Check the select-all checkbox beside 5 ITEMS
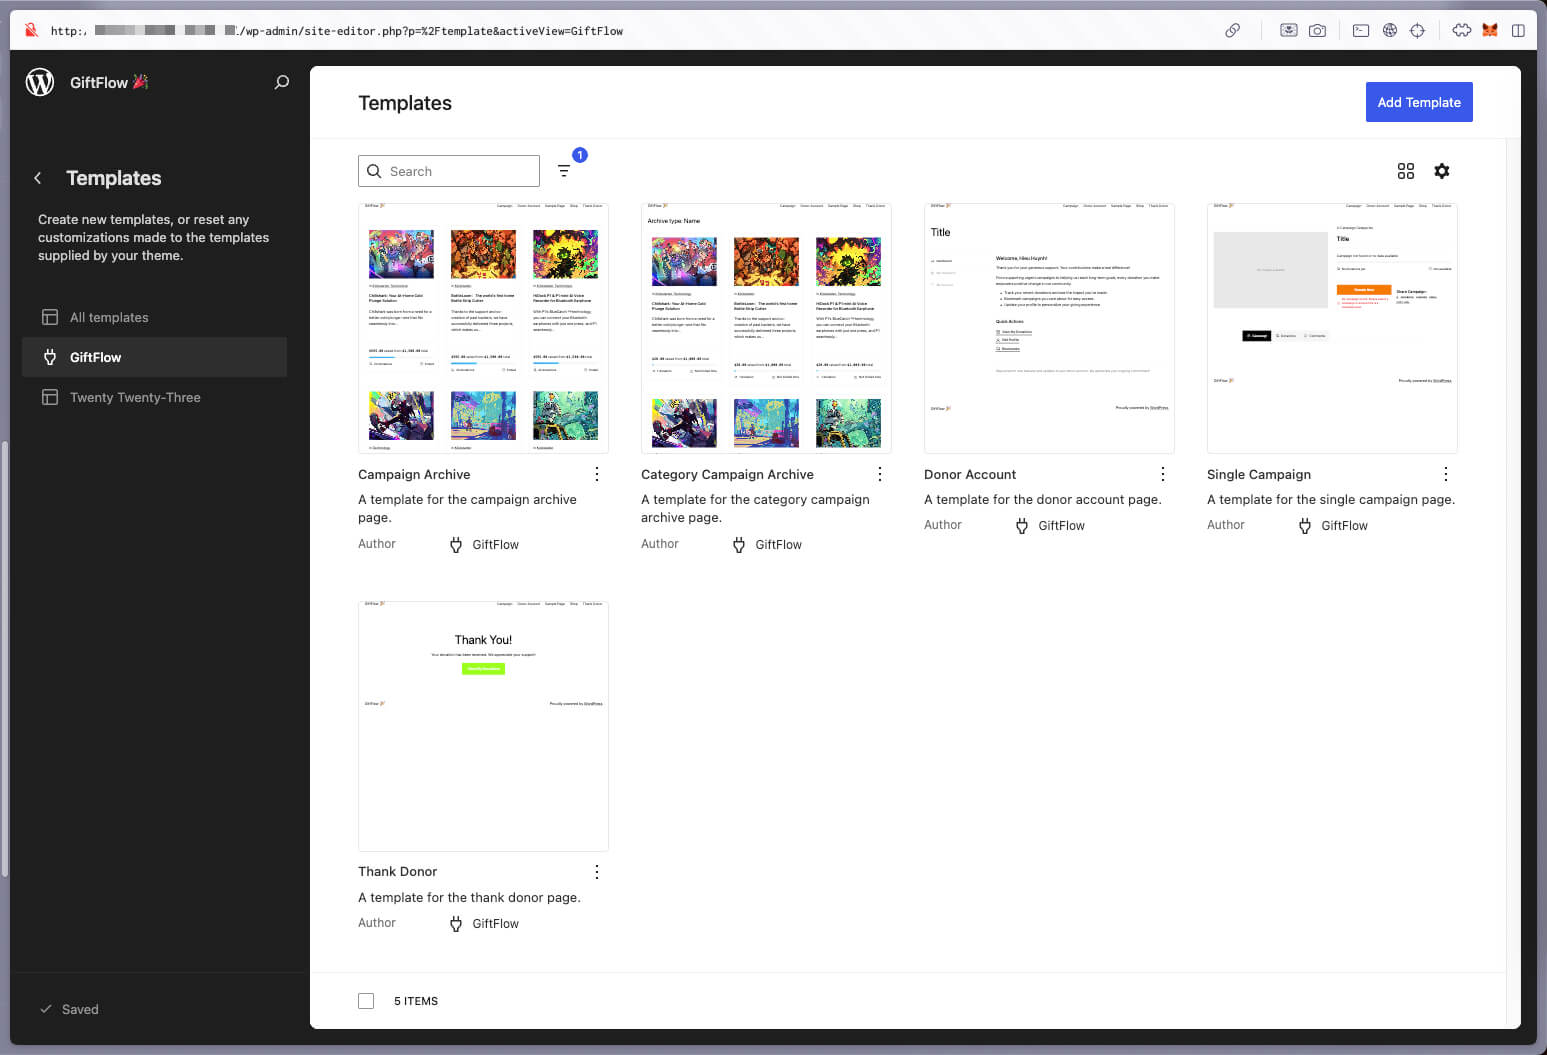 tap(366, 1000)
